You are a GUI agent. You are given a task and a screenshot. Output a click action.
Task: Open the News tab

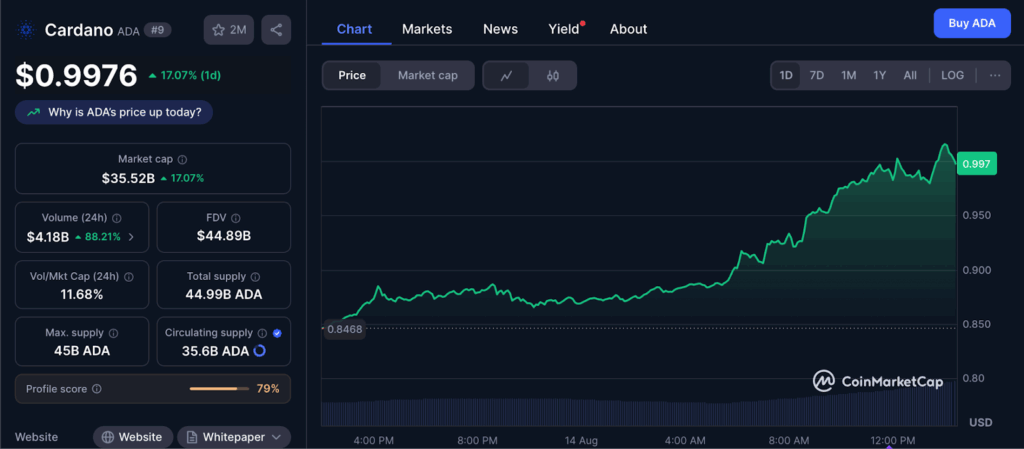(x=500, y=29)
